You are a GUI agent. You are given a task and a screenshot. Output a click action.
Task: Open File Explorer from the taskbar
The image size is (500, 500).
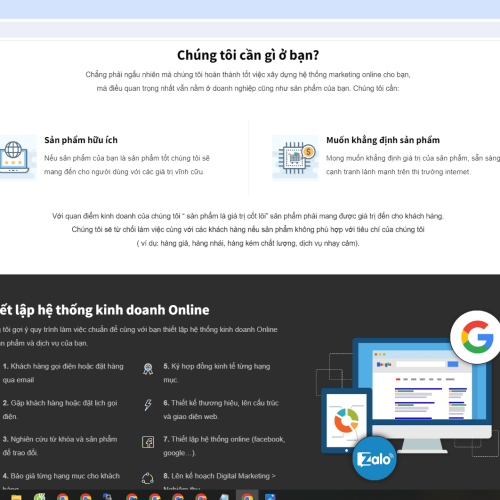pyautogui.click(x=16, y=497)
